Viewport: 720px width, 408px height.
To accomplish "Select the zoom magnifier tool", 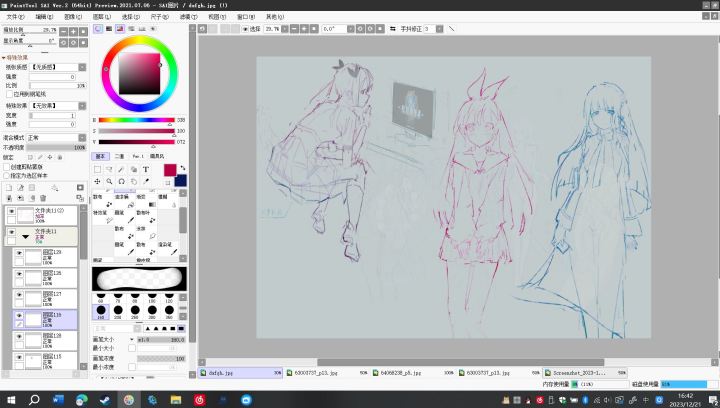I will 109,182.
